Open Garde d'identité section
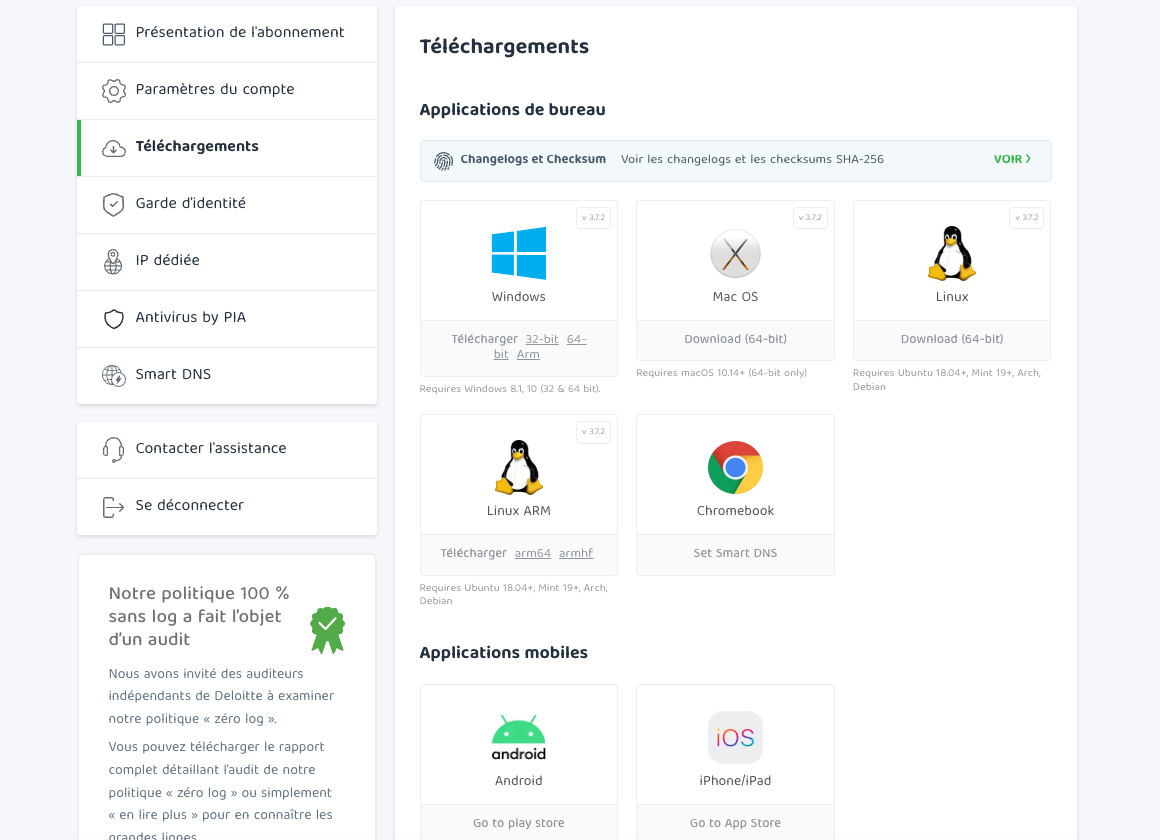The image size is (1160, 840). tap(227, 205)
